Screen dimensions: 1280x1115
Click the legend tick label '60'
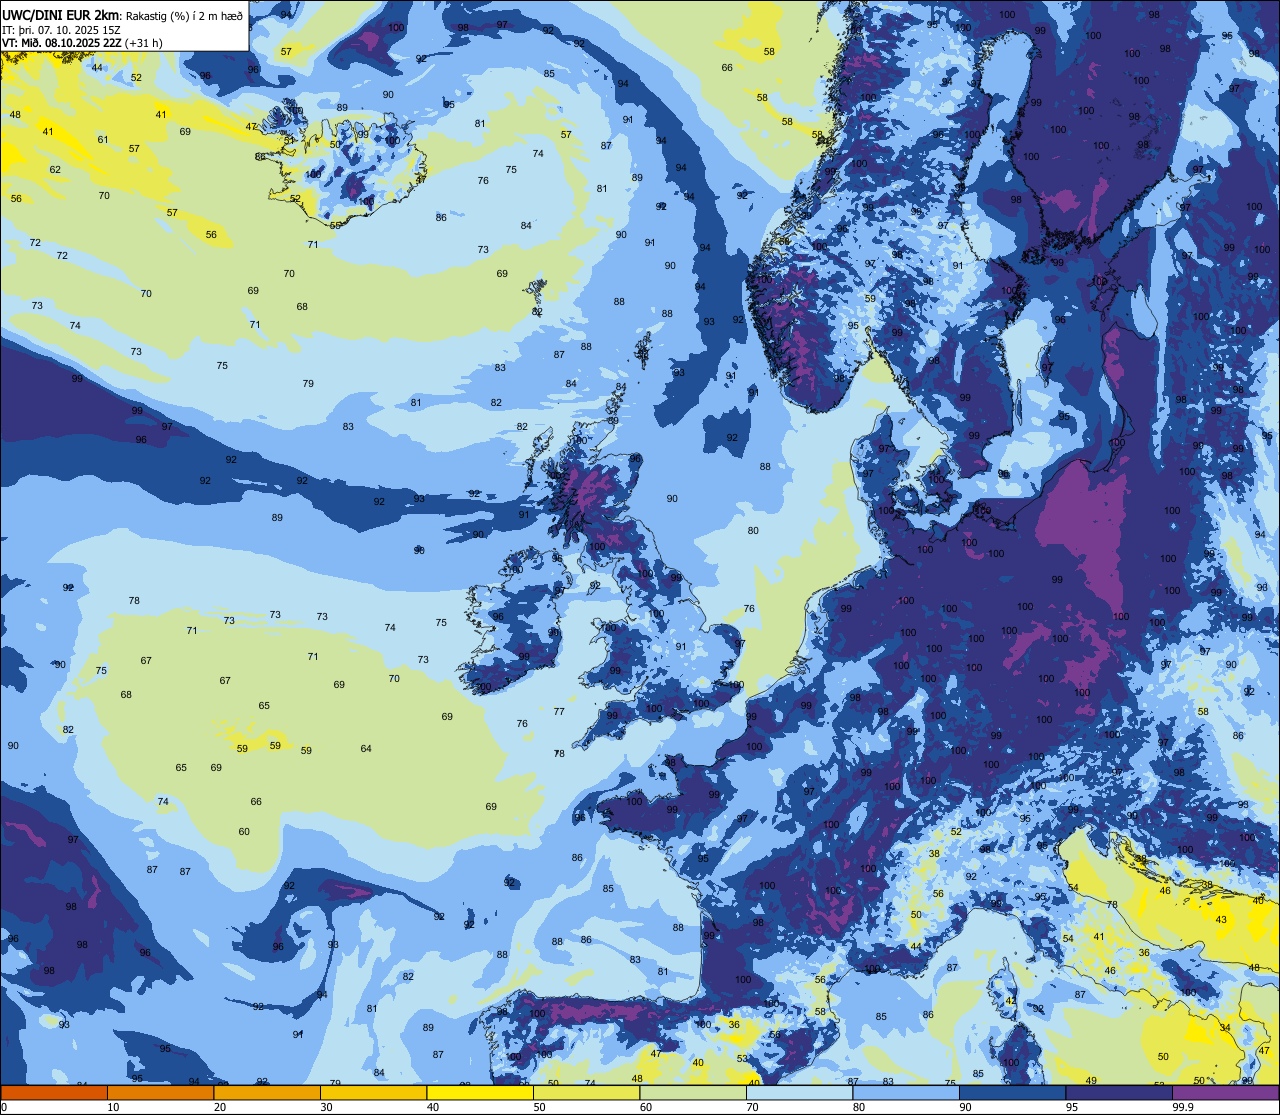tap(646, 1107)
